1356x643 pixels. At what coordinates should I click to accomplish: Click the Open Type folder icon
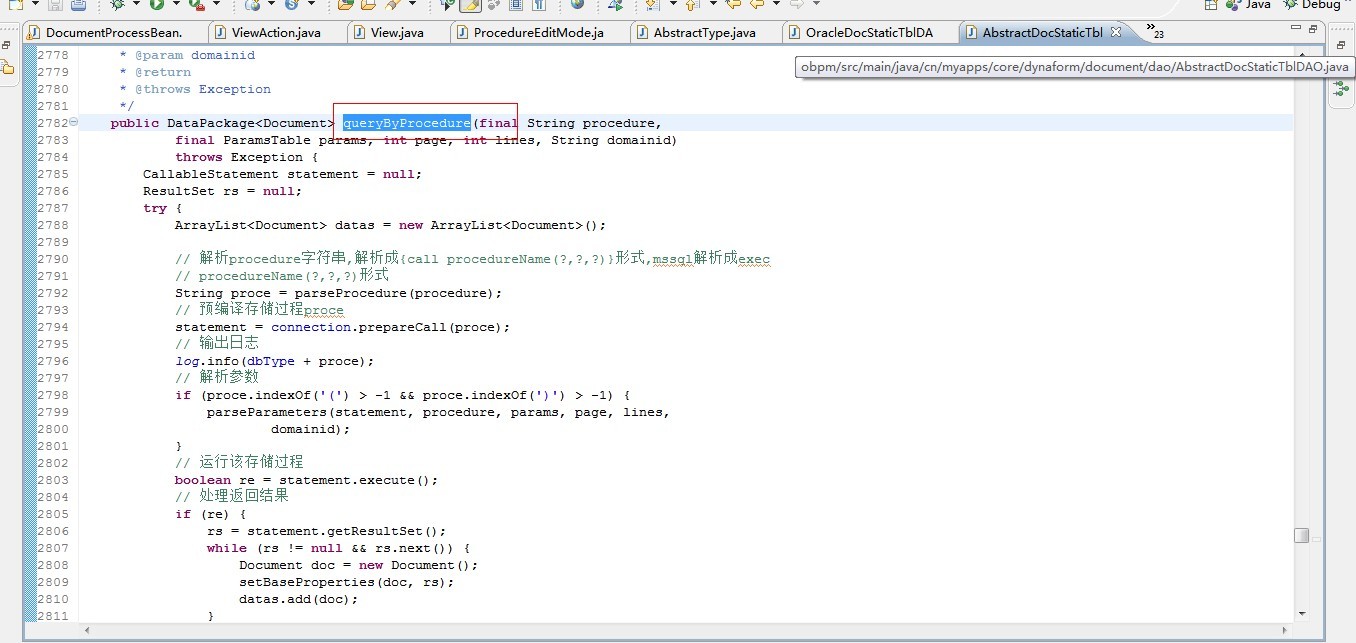(344, 5)
